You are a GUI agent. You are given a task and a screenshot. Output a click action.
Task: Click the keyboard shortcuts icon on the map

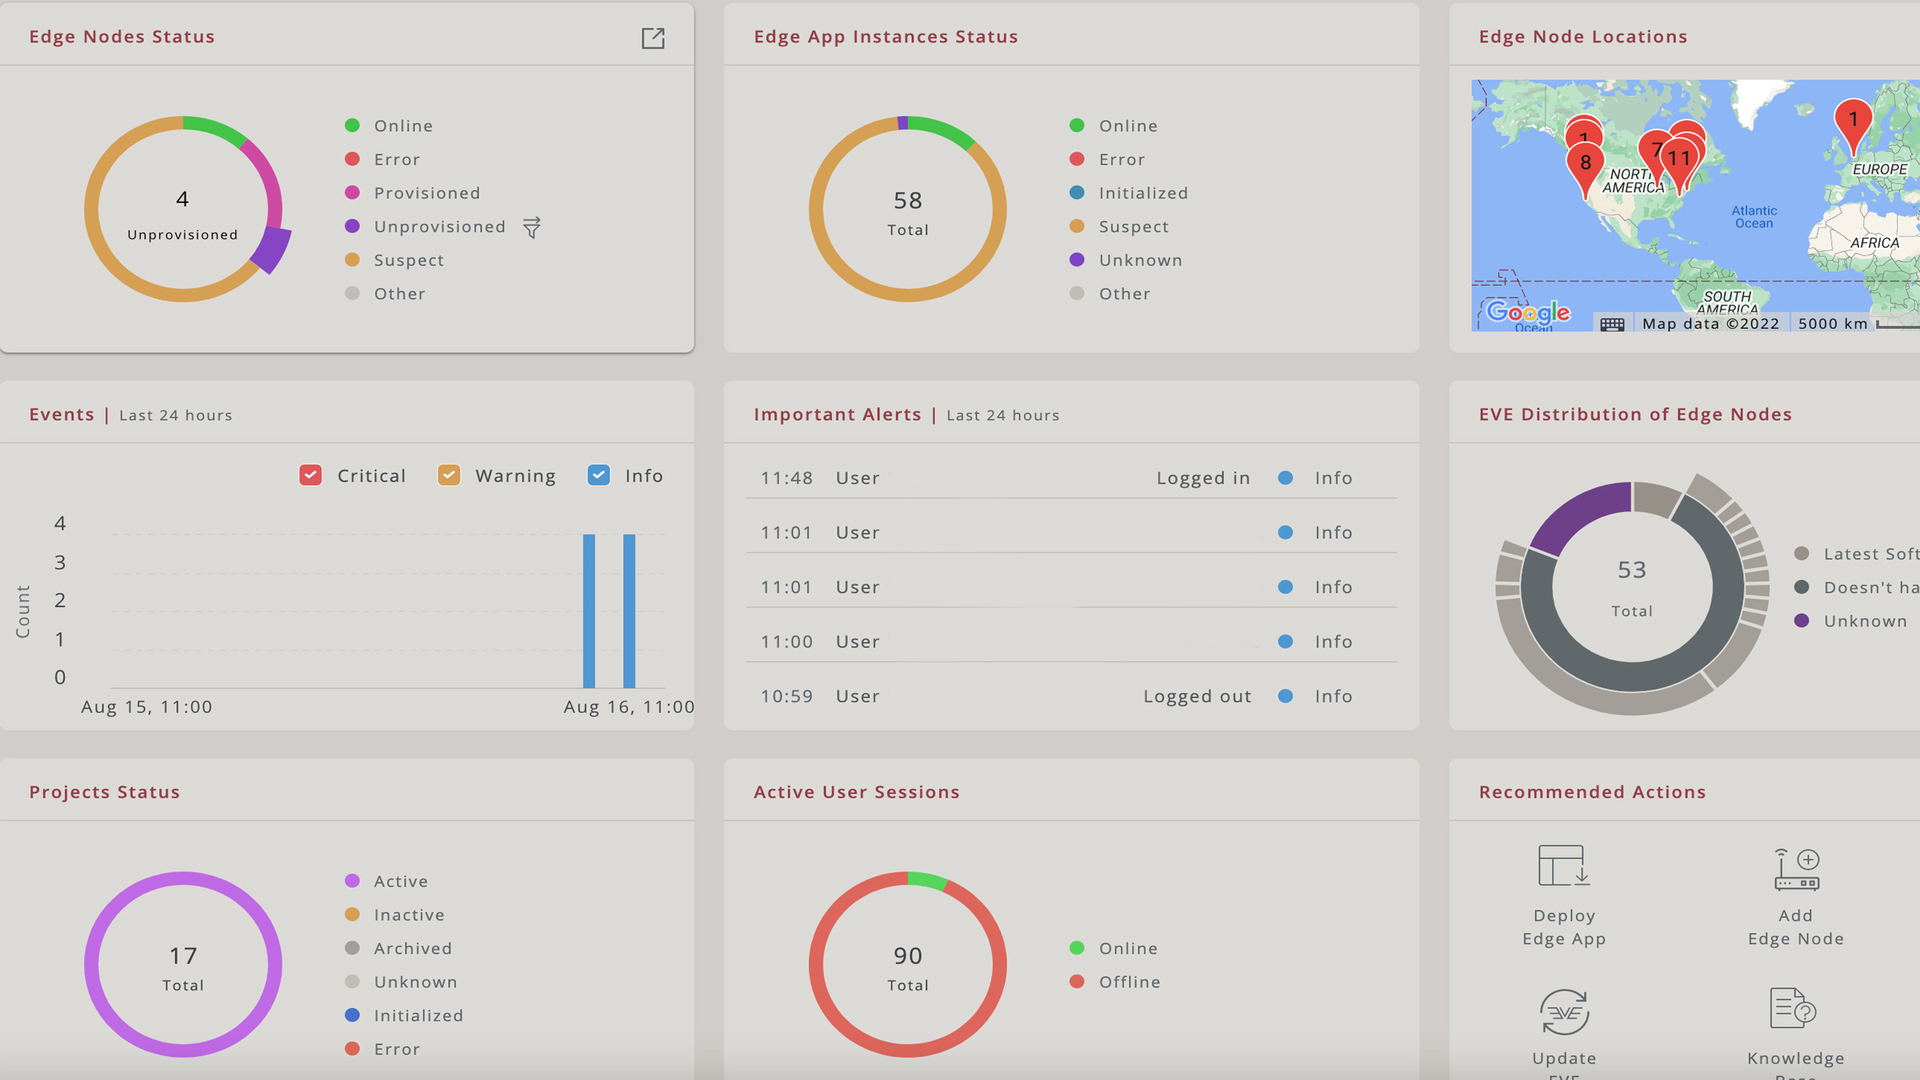coord(1612,324)
